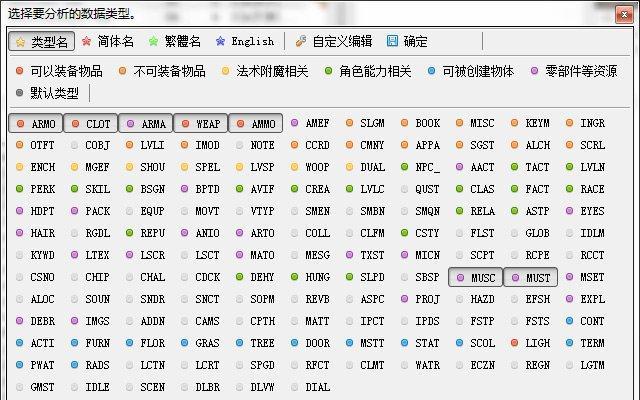Select the FURN data type
This screenshot has height=400, width=640.
tap(91, 344)
